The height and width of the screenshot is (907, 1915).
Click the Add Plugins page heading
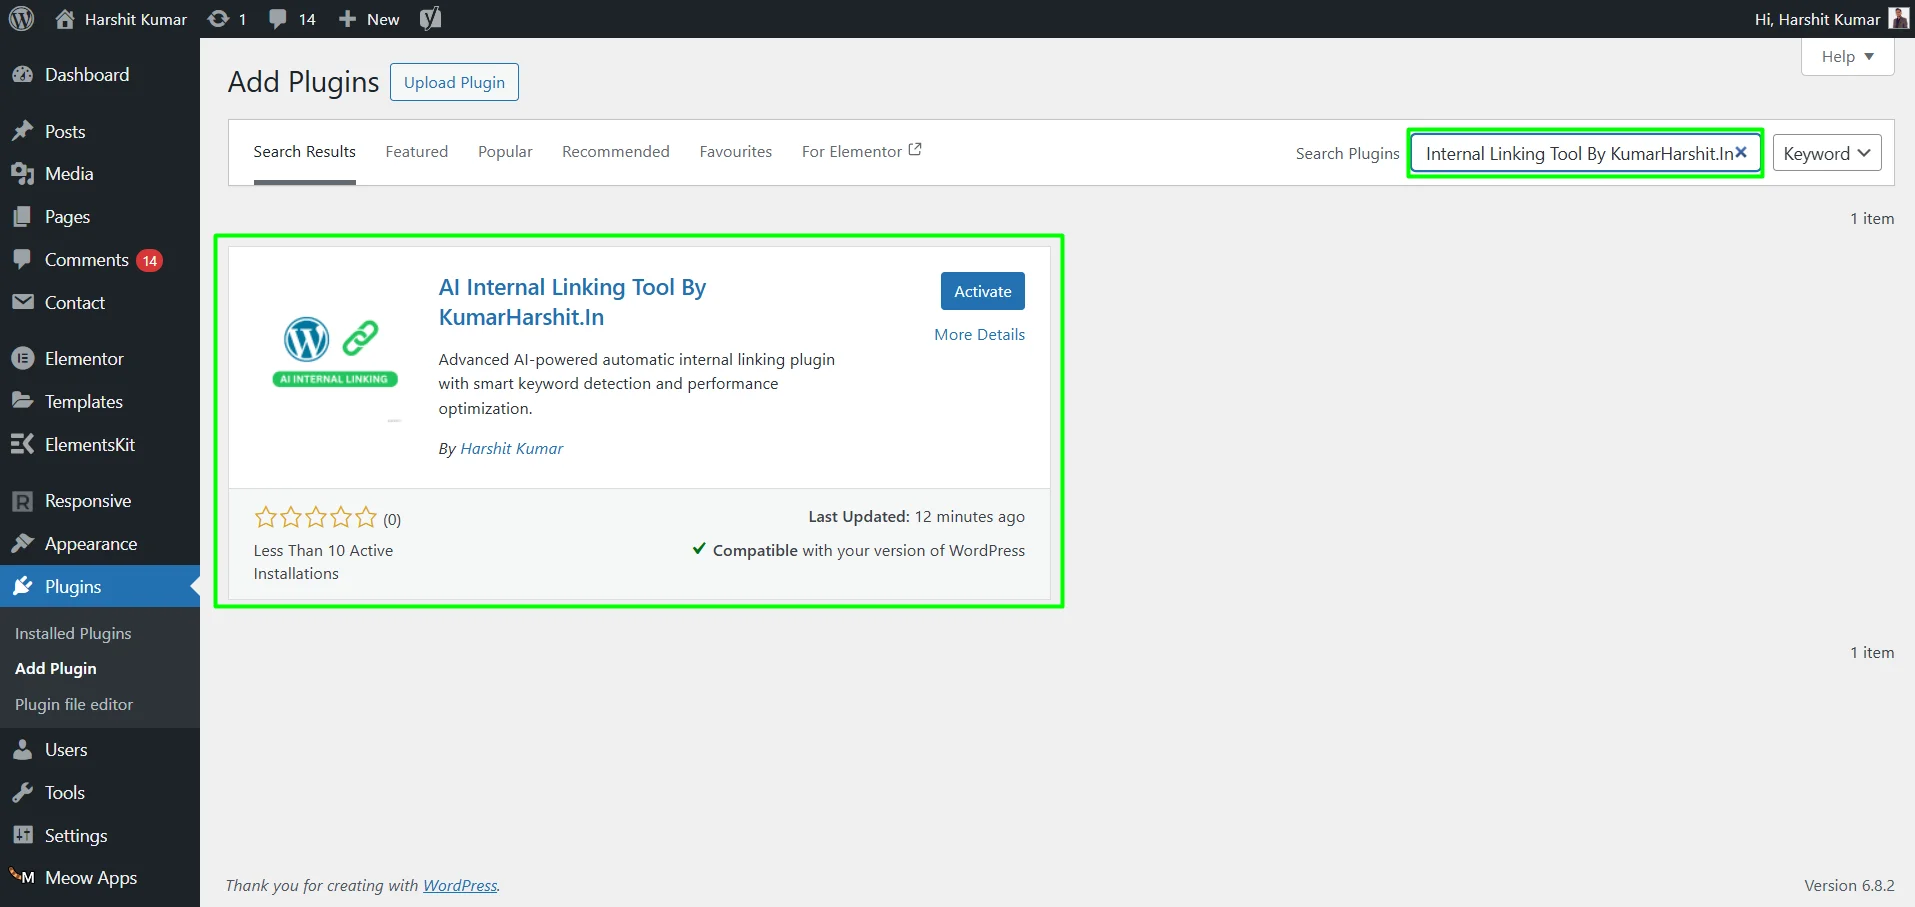(304, 82)
